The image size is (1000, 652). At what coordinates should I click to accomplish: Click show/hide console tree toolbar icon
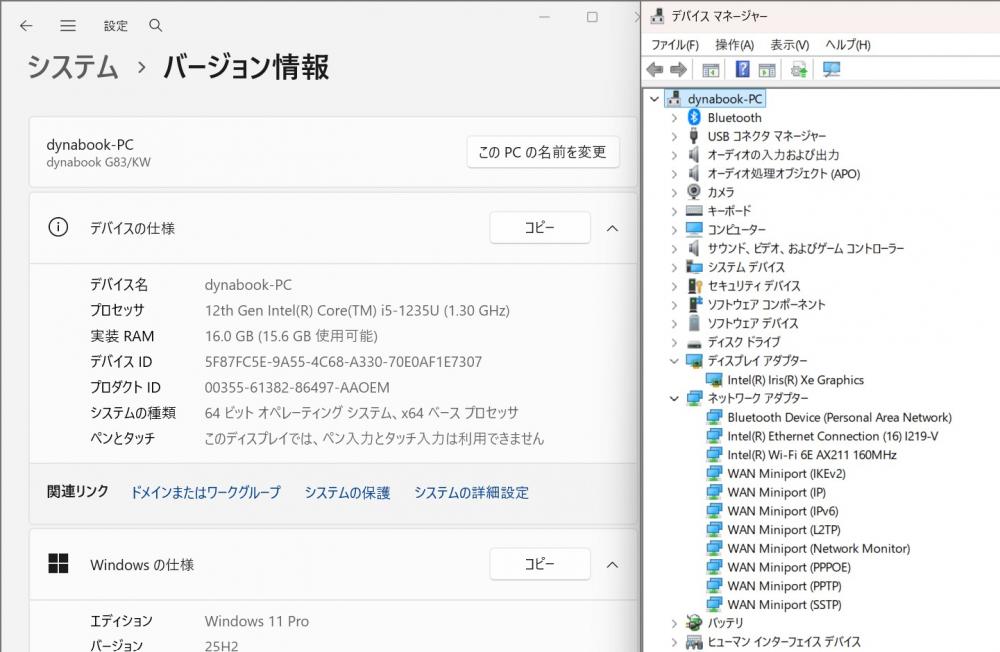pyautogui.click(x=710, y=70)
